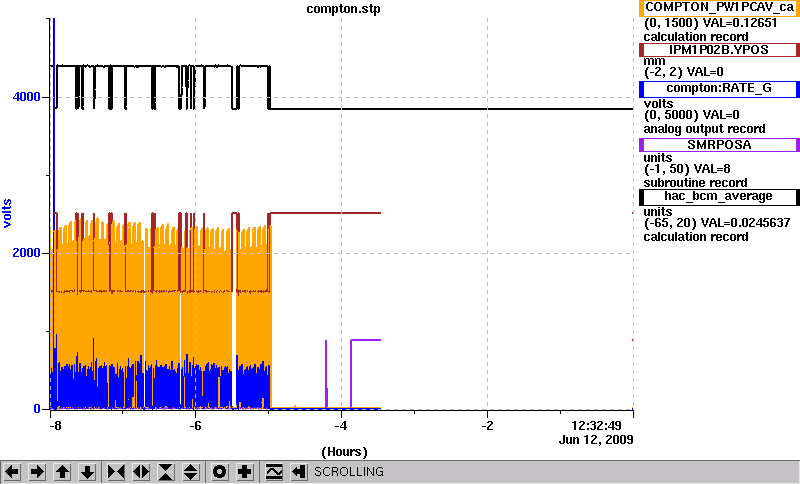The image size is (800, 484).
Task: Pan the plot down with the down-arrow button
Action: pos(88,472)
